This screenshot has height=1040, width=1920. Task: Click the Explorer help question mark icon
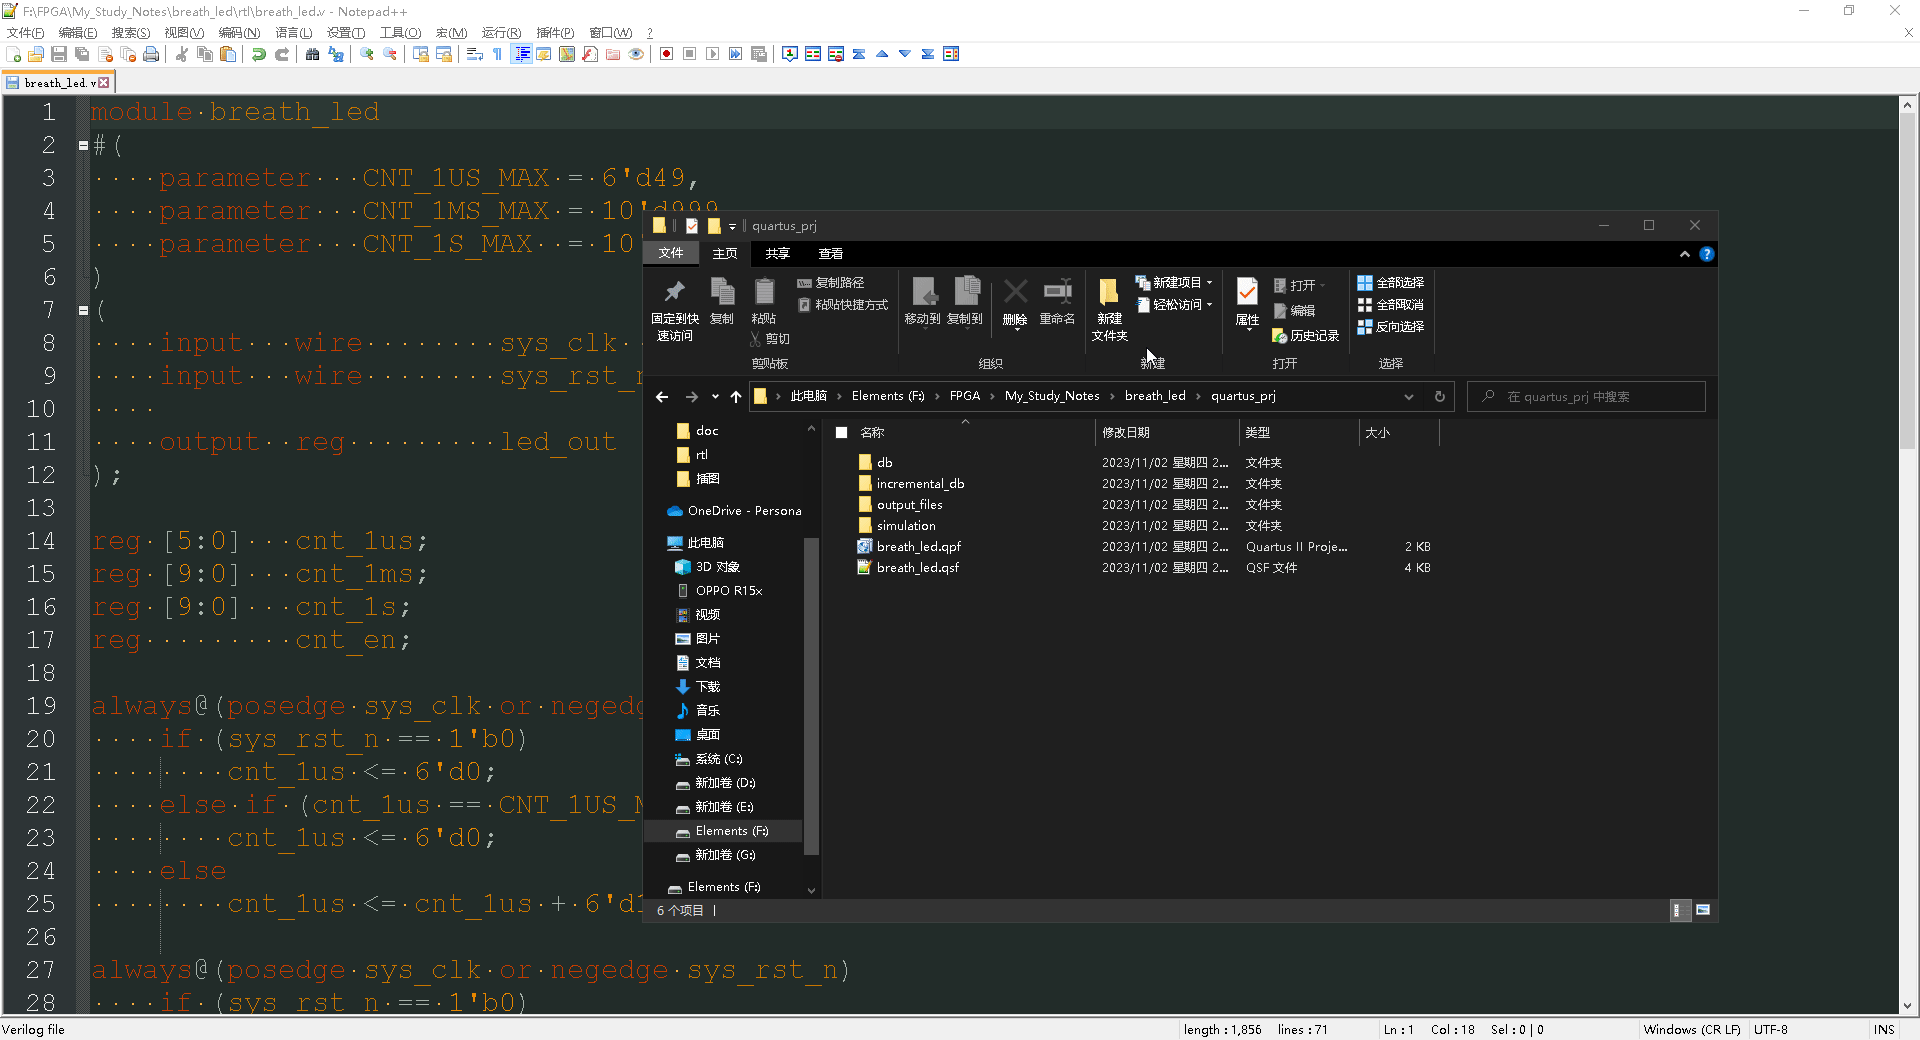[1707, 254]
